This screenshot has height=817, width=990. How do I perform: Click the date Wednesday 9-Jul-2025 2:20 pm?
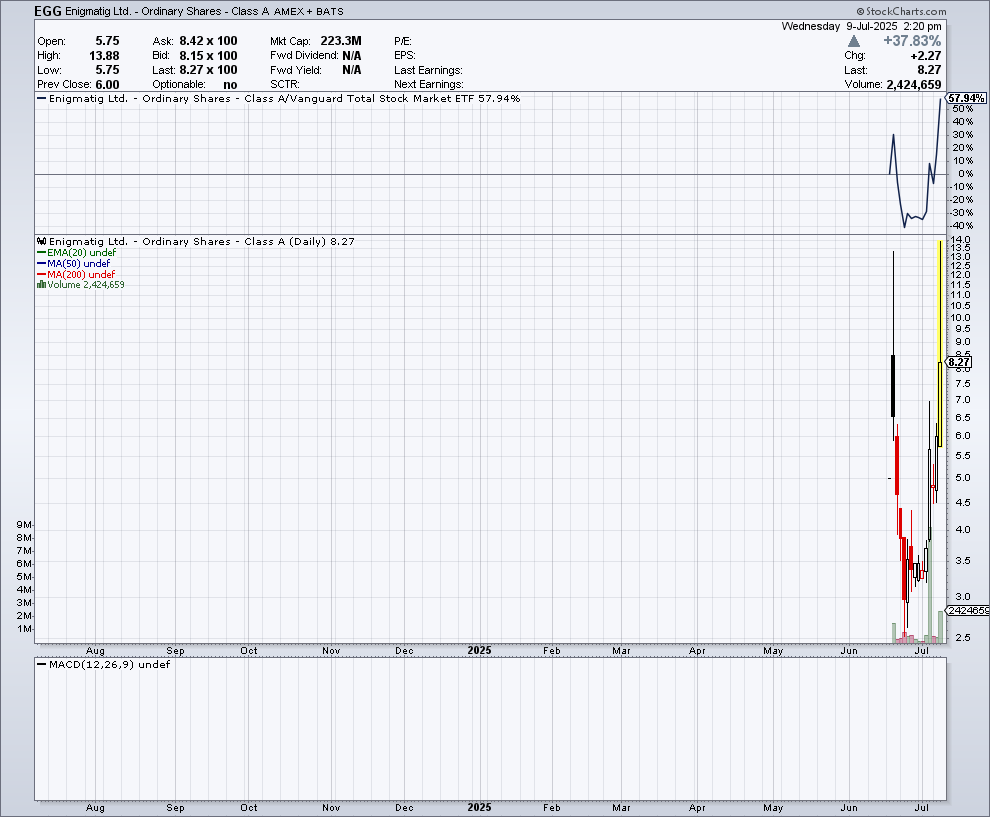point(861,26)
